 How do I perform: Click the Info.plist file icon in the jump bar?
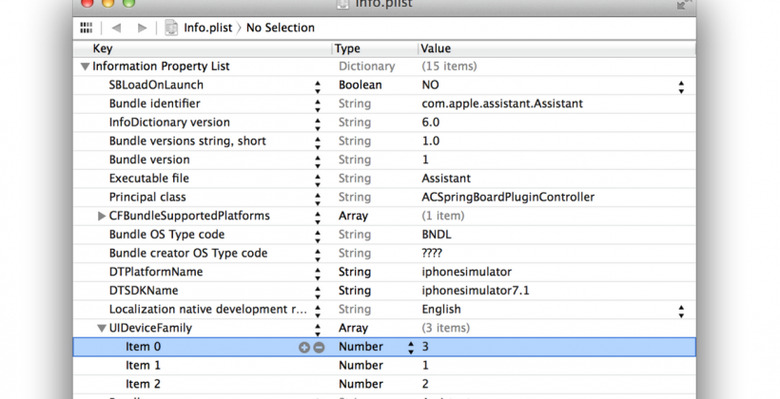[171, 28]
